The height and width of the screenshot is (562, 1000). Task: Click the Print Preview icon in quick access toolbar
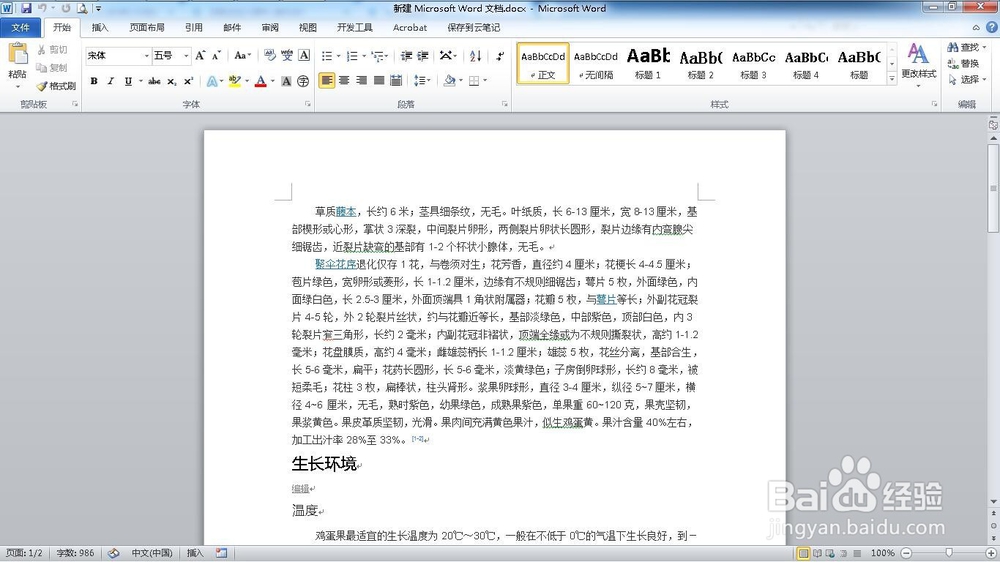point(82,8)
